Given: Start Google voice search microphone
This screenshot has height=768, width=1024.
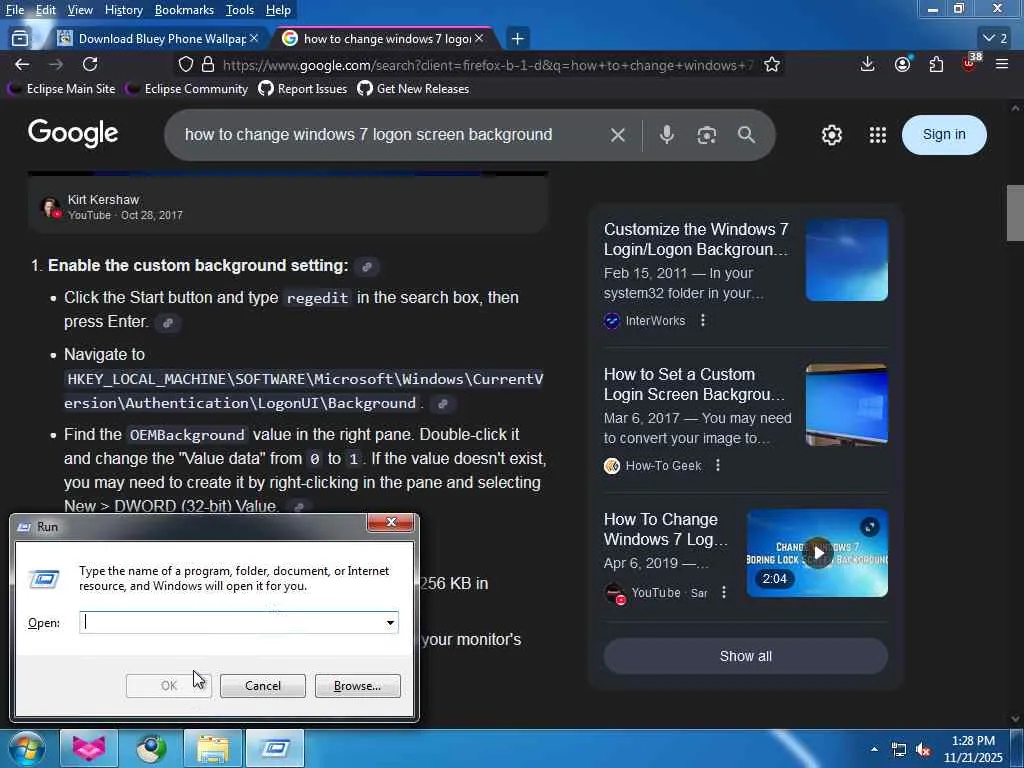Looking at the screenshot, I should [666, 135].
